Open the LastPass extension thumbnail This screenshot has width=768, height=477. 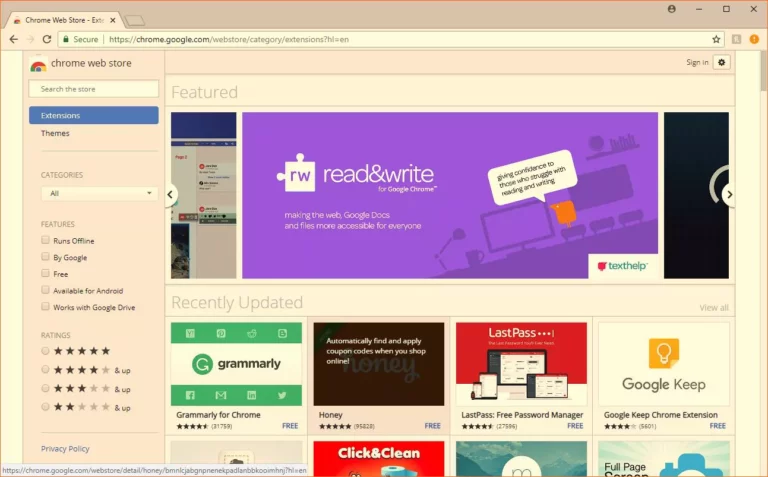521,364
